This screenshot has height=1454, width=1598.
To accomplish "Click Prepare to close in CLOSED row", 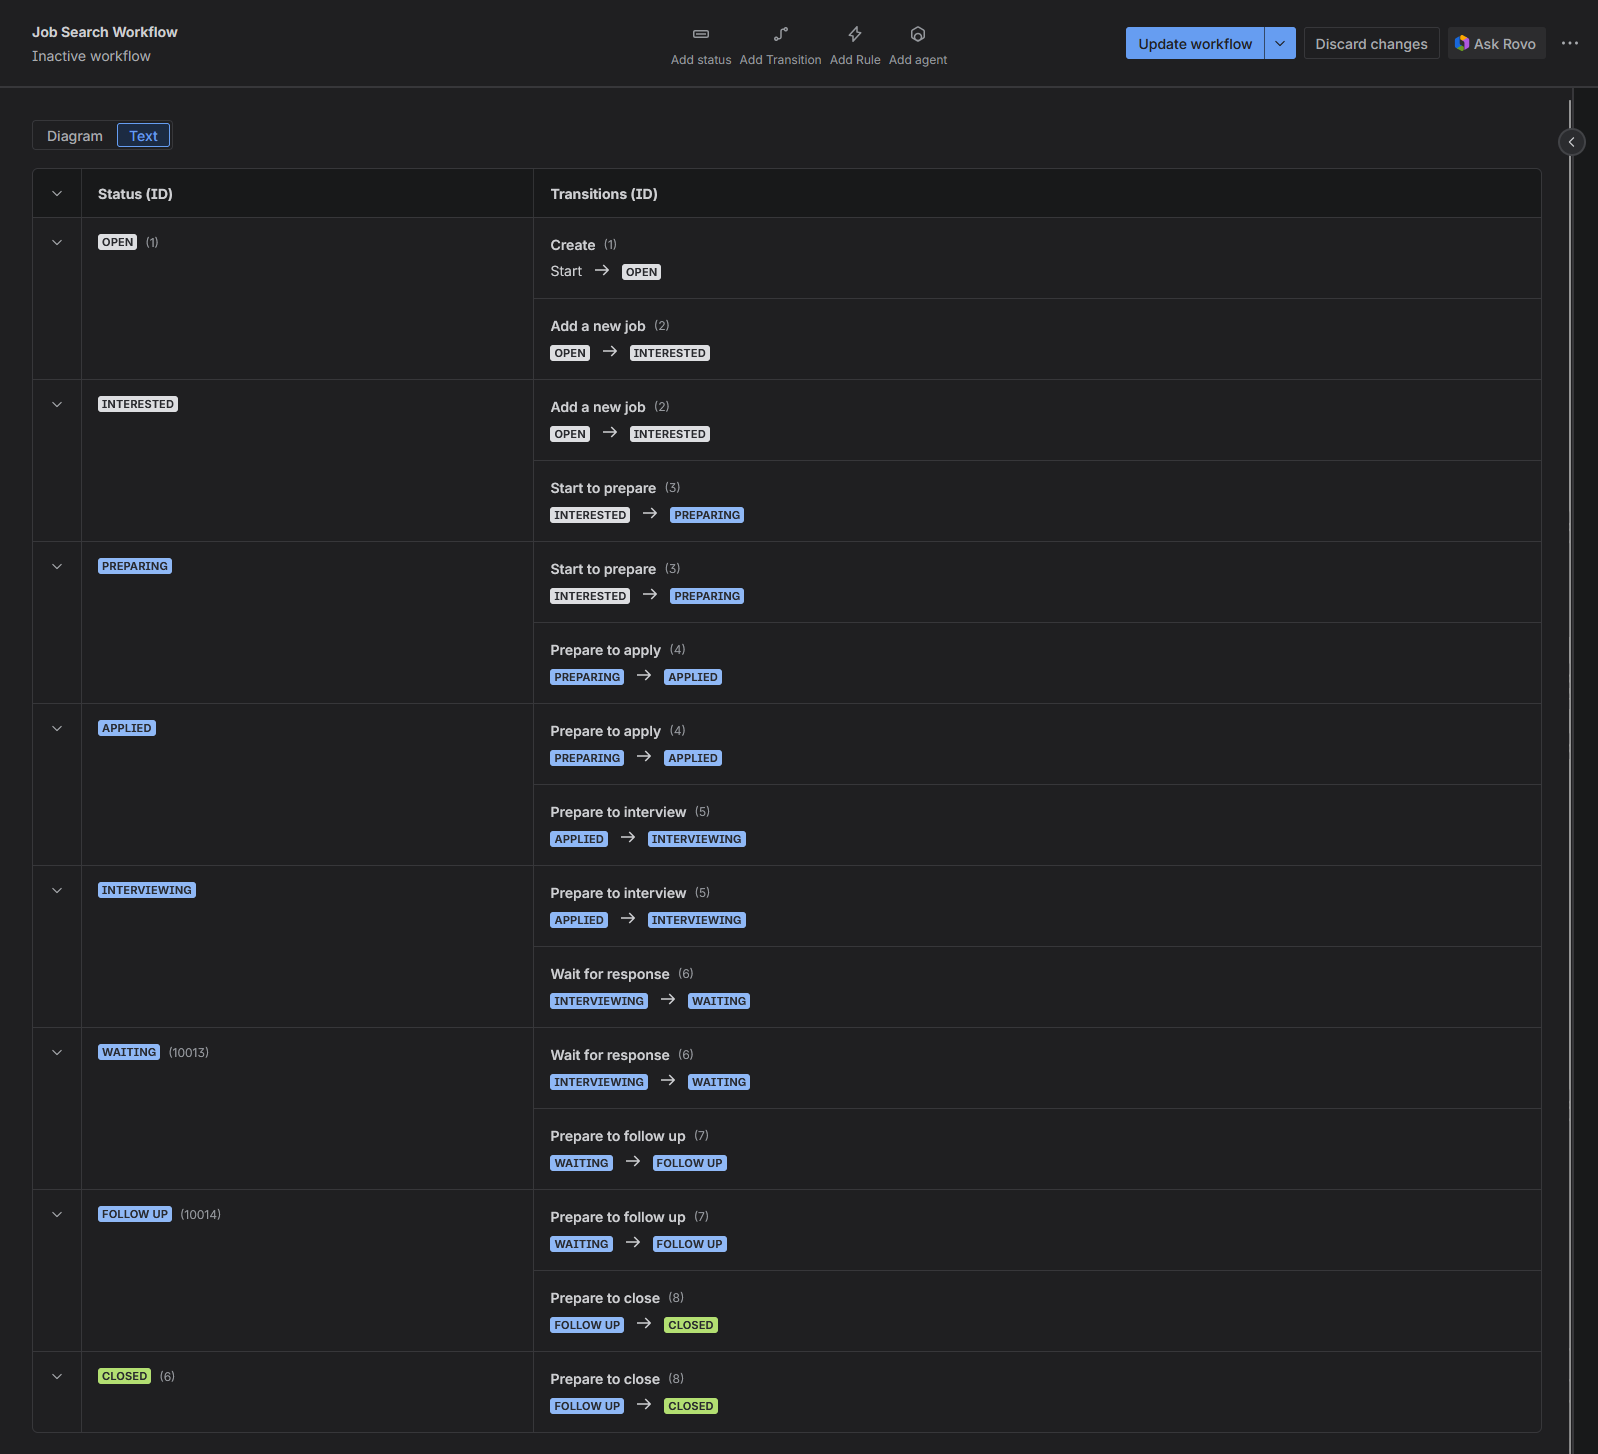I will point(605,1379).
